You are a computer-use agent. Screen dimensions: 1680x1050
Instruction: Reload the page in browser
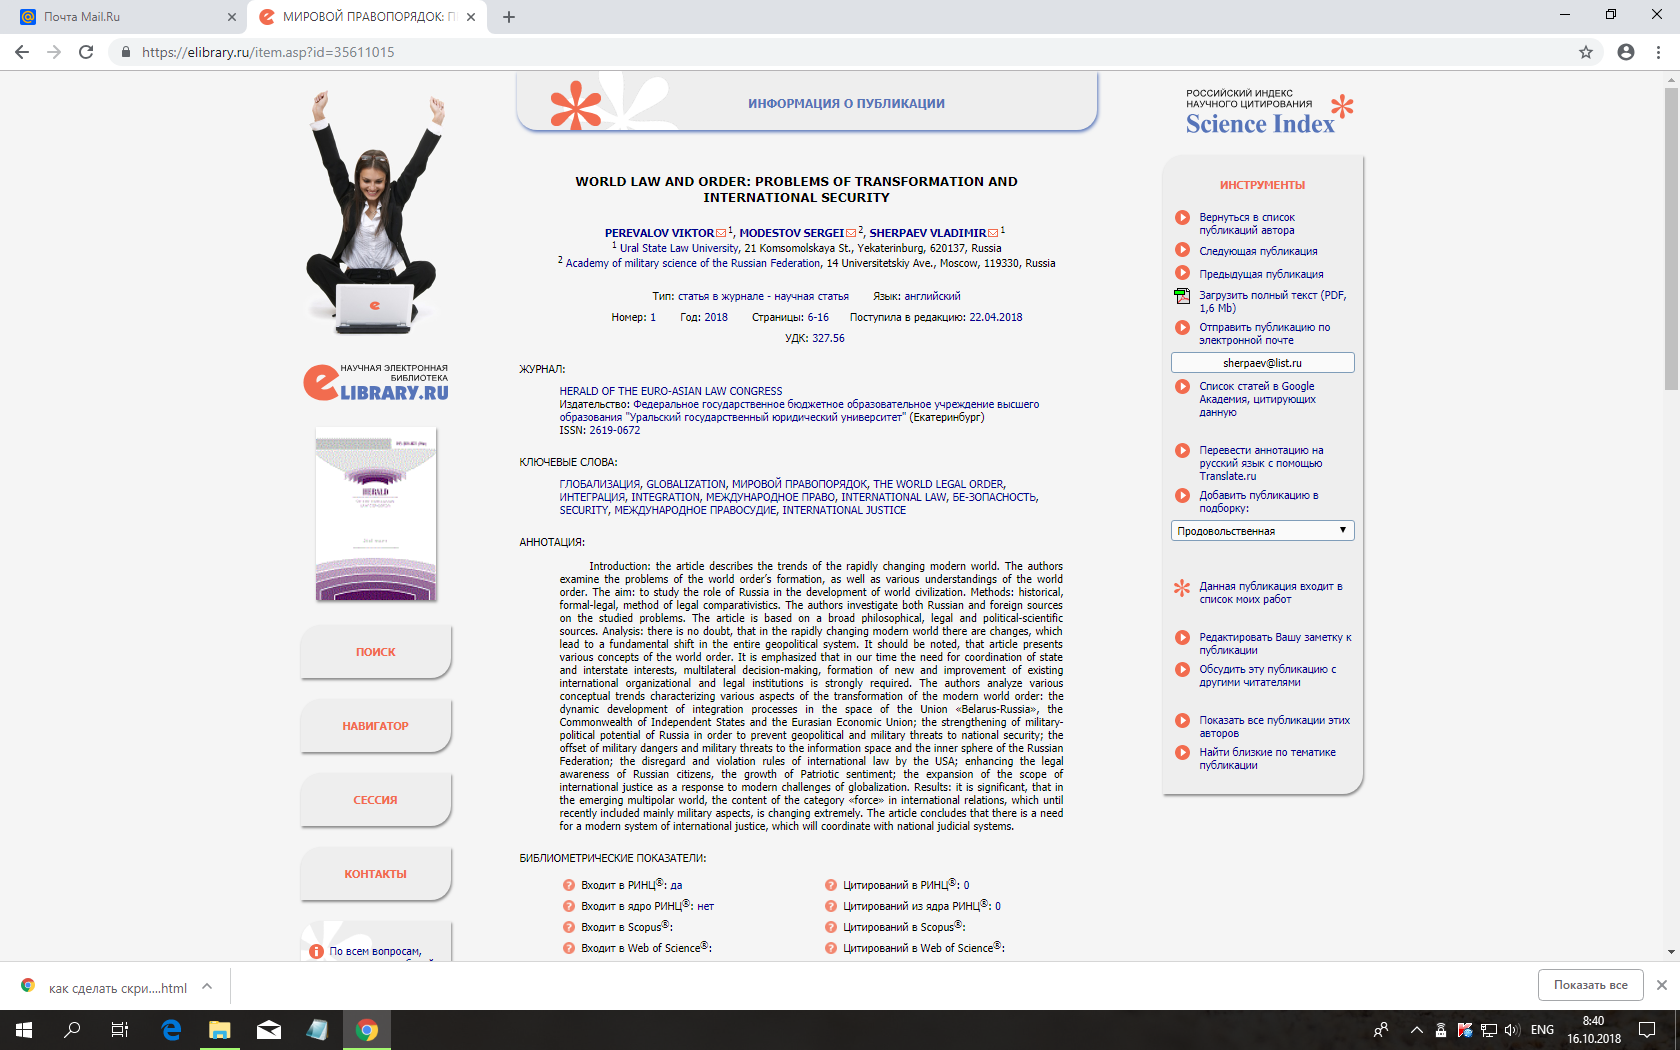tap(86, 52)
